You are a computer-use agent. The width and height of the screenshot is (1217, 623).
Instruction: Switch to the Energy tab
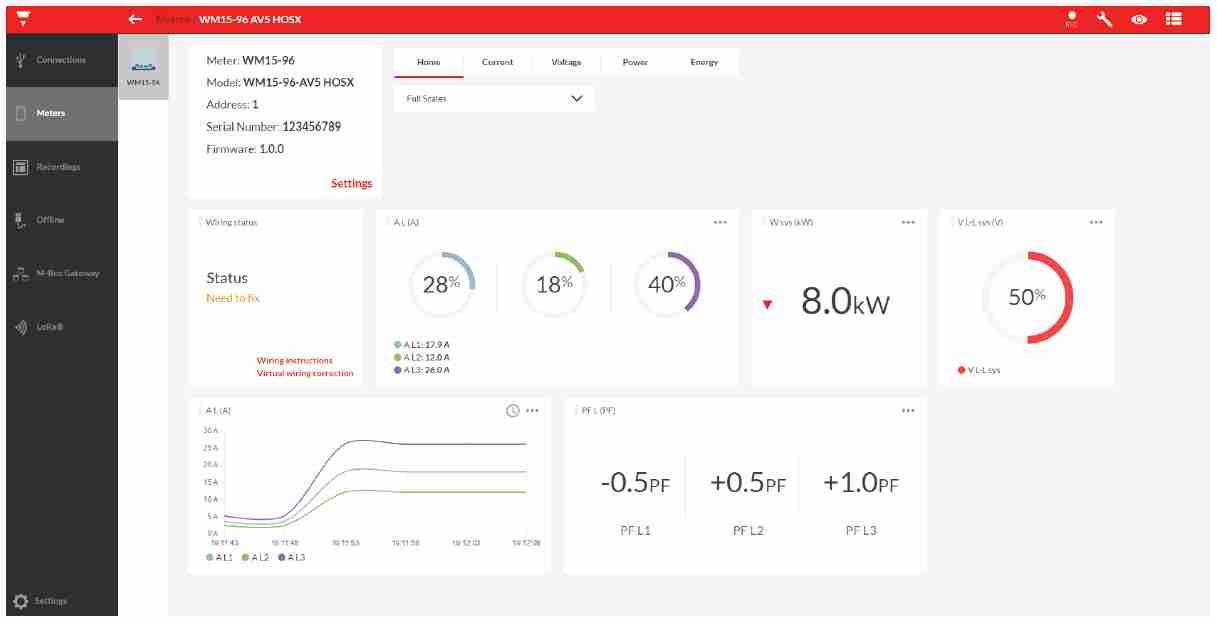pos(704,62)
